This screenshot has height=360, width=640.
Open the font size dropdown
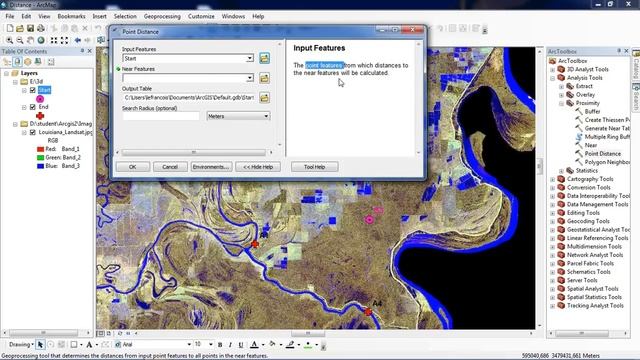pos(211,345)
